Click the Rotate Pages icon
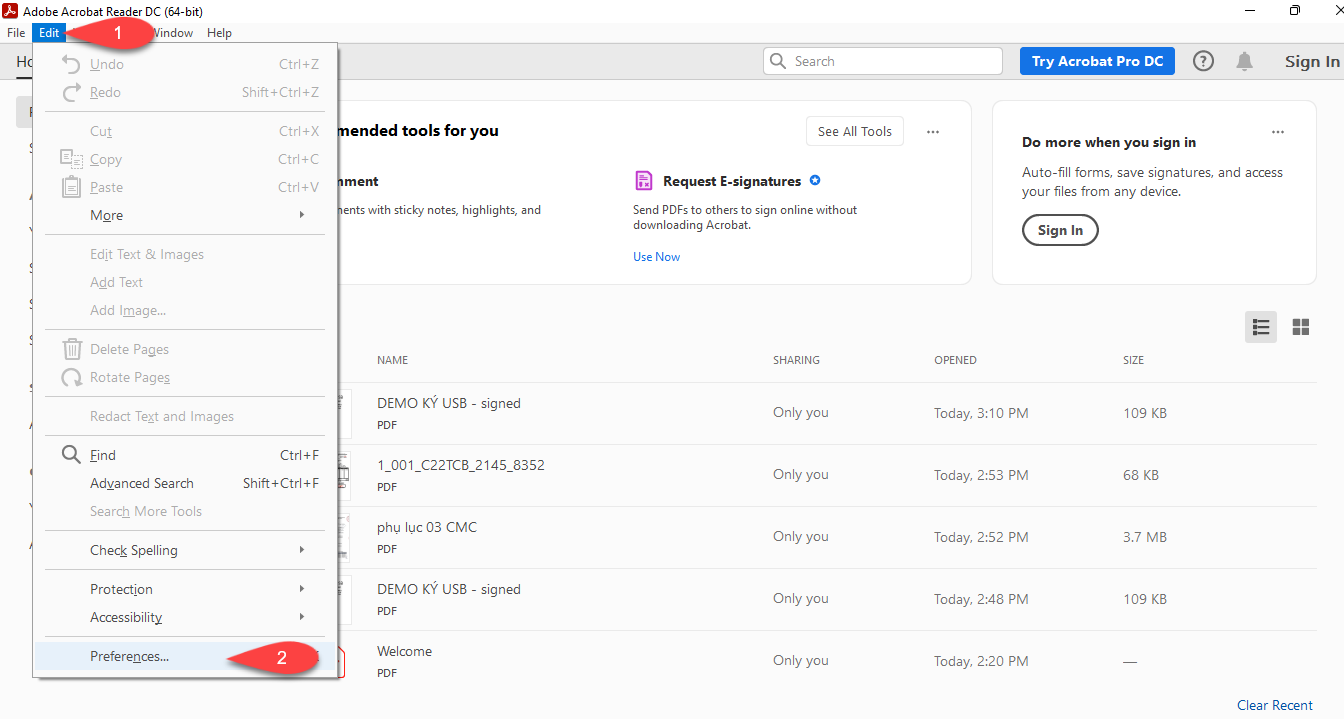 pos(72,377)
